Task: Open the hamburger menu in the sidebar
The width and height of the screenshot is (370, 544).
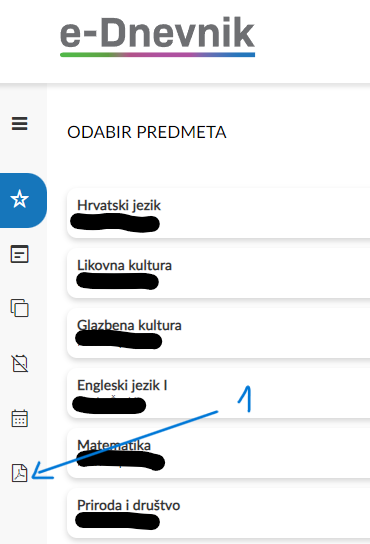Action: [x=19, y=124]
